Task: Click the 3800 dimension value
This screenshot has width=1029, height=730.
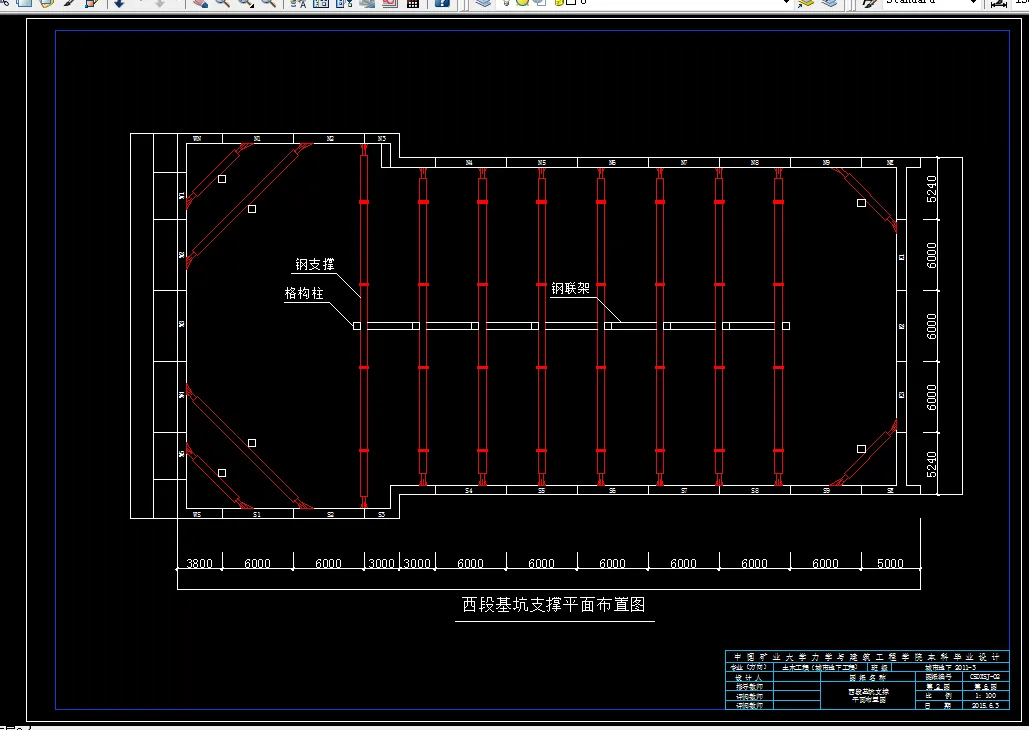Action: point(200,563)
